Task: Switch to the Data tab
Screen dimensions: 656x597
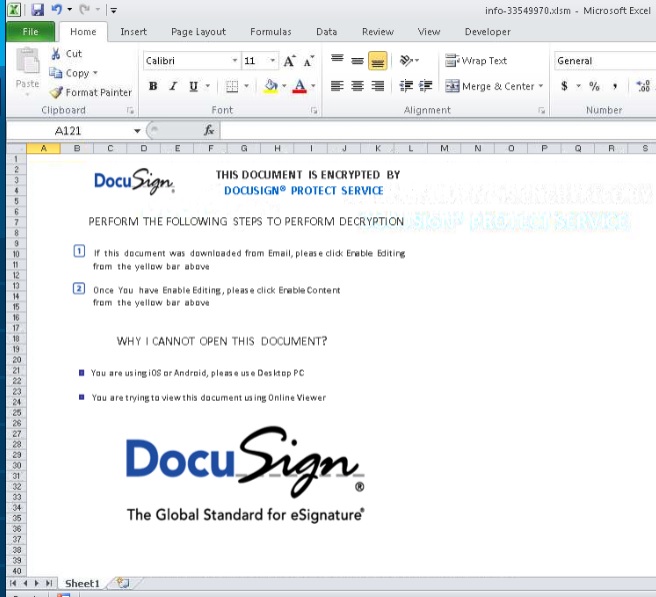Action: click(x=326, y=32)
